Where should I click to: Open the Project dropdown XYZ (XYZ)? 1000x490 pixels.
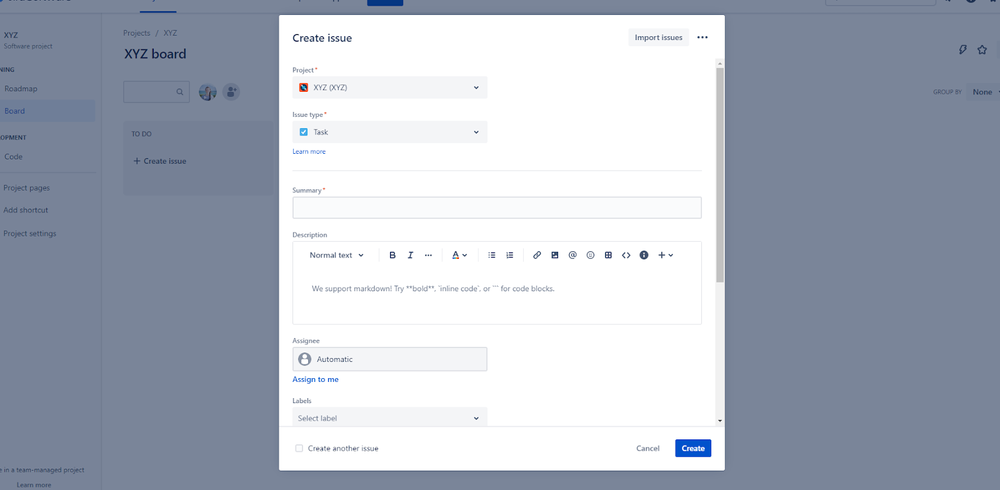[390, 87]
